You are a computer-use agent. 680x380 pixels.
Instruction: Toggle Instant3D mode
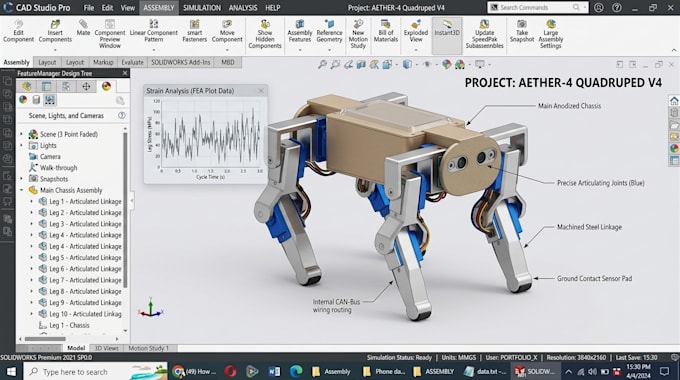coord(447,28)
